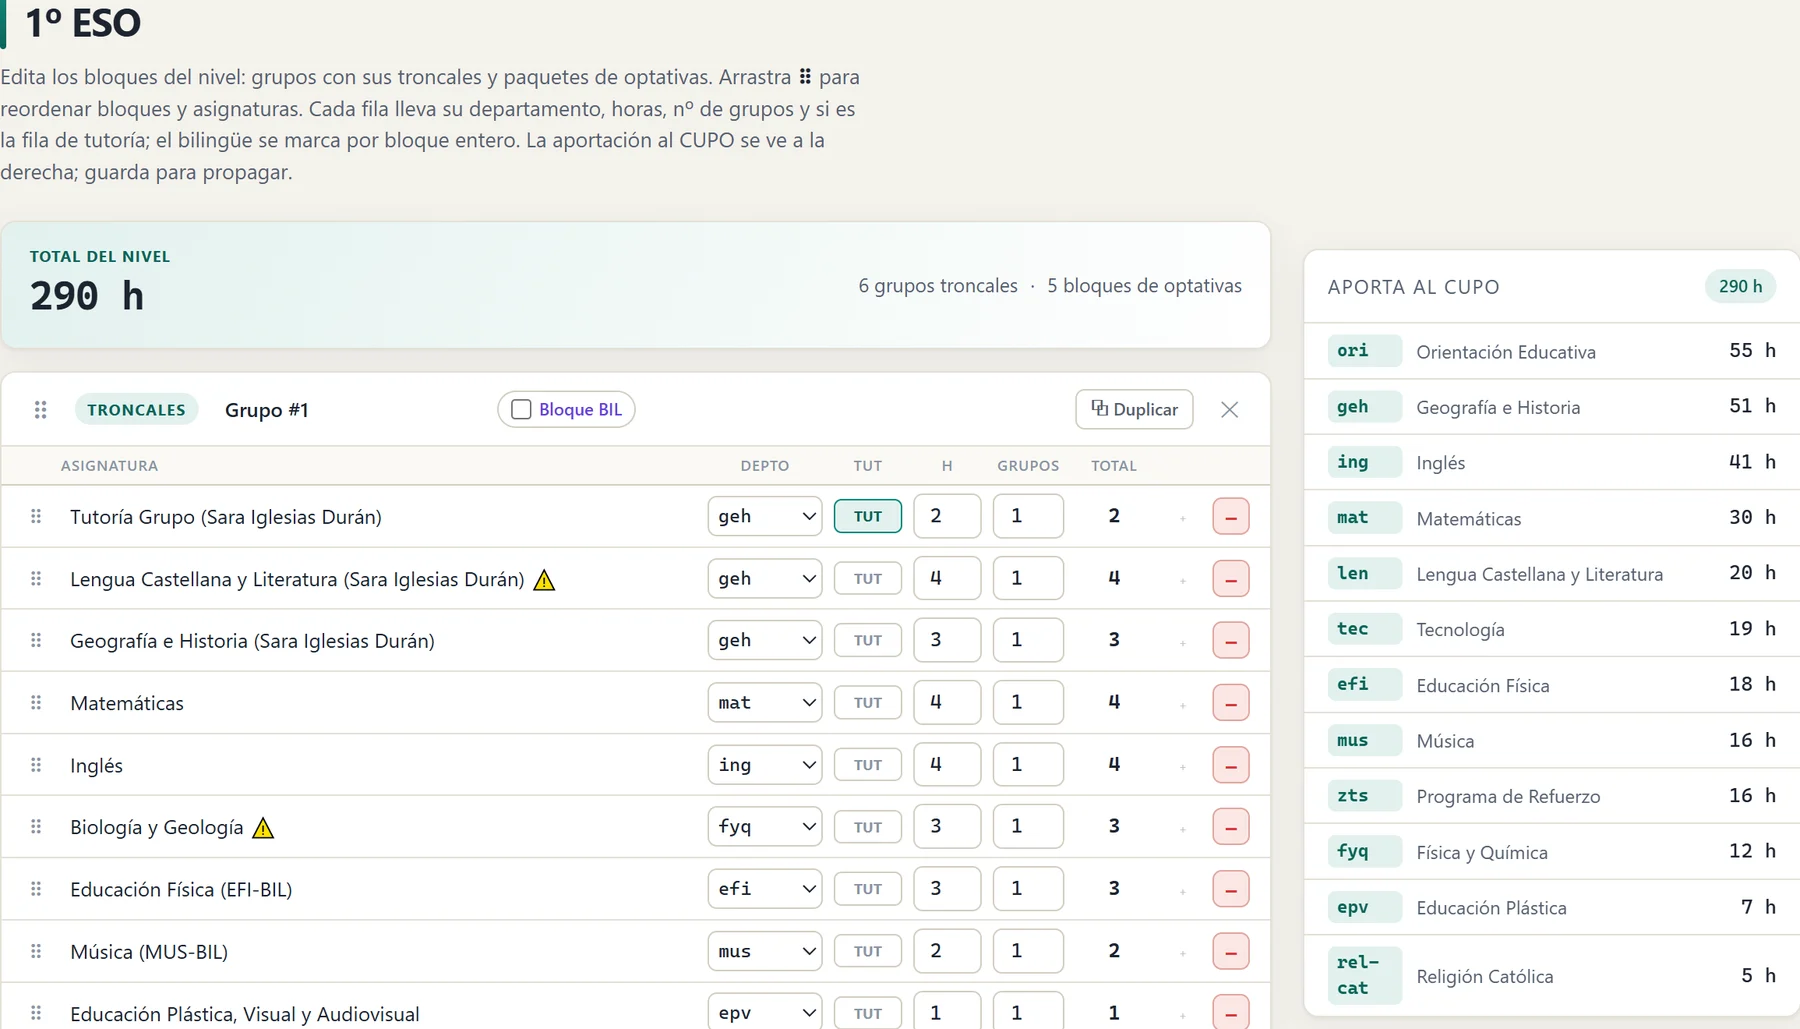Image resolution: width=1800 pixels, height=1029 pixels.
Task: Remove the Inglés row
Action: 1231,766
